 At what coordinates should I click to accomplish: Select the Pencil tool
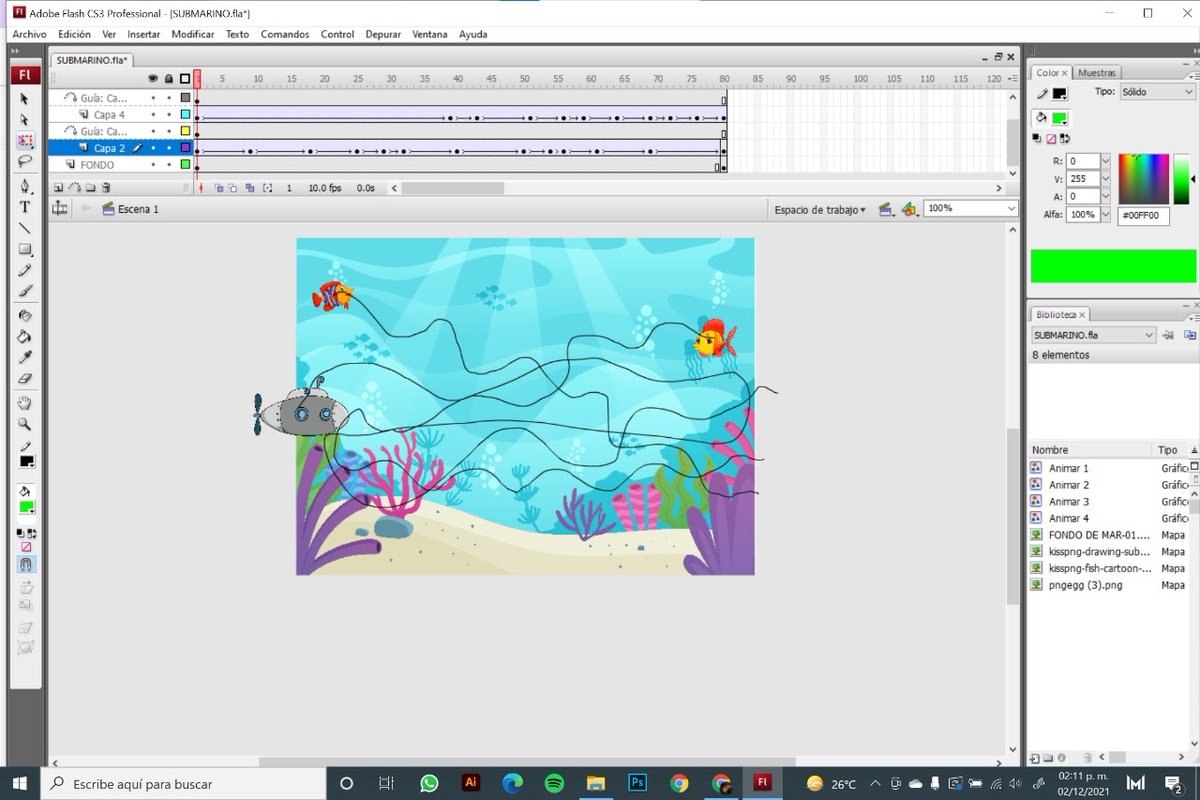coord(25,270)
